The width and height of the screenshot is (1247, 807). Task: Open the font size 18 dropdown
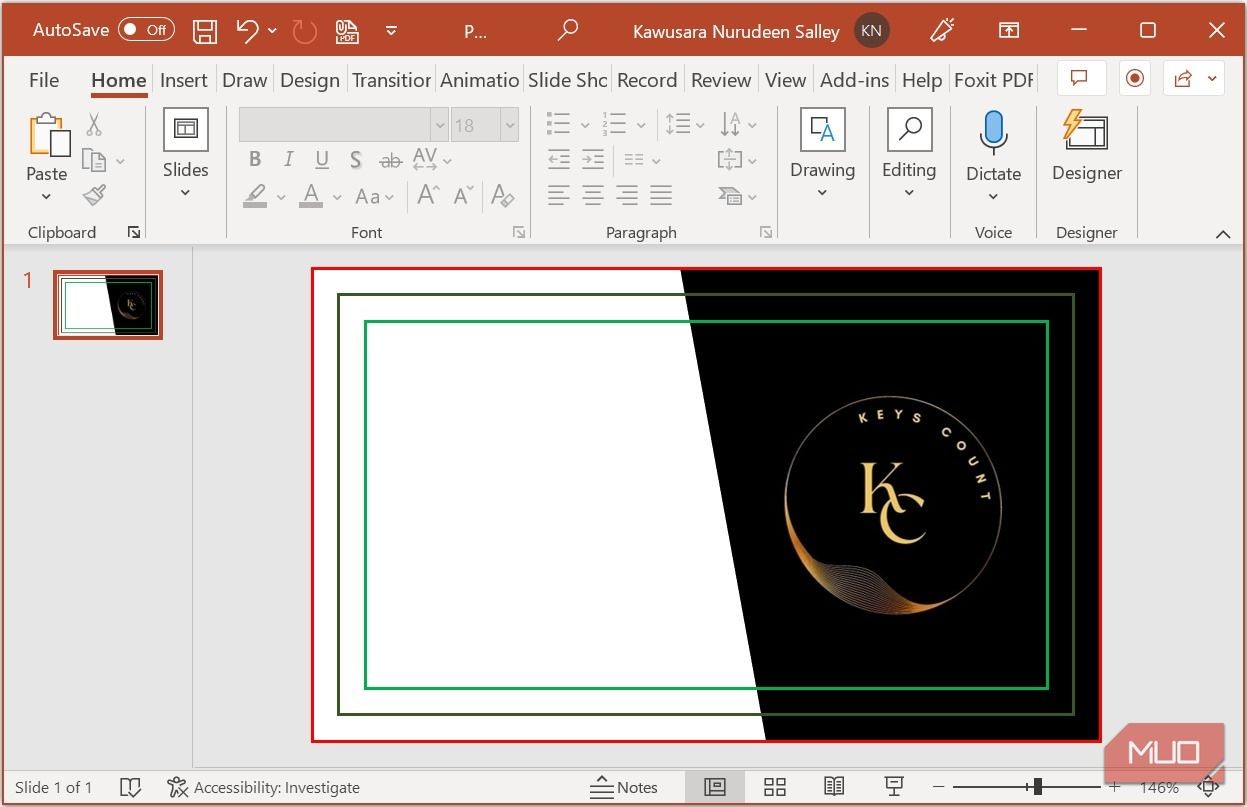pos(510,125)
